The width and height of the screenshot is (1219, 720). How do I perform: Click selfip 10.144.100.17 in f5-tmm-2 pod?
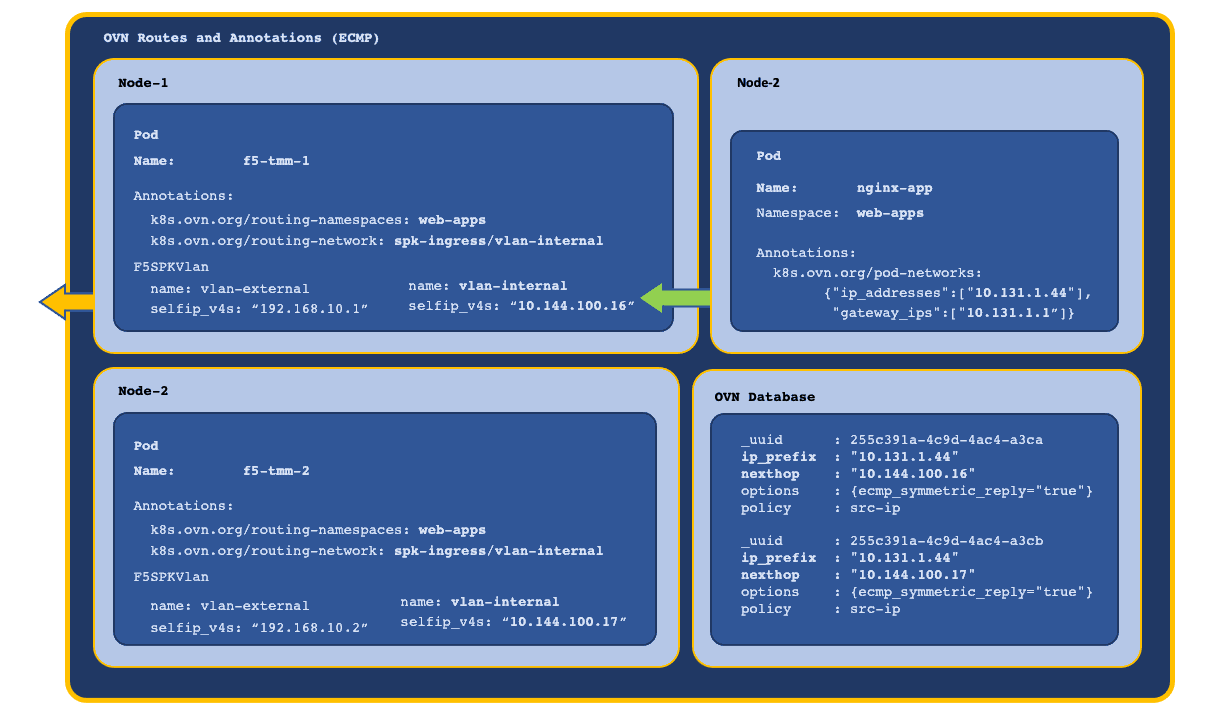564,622
